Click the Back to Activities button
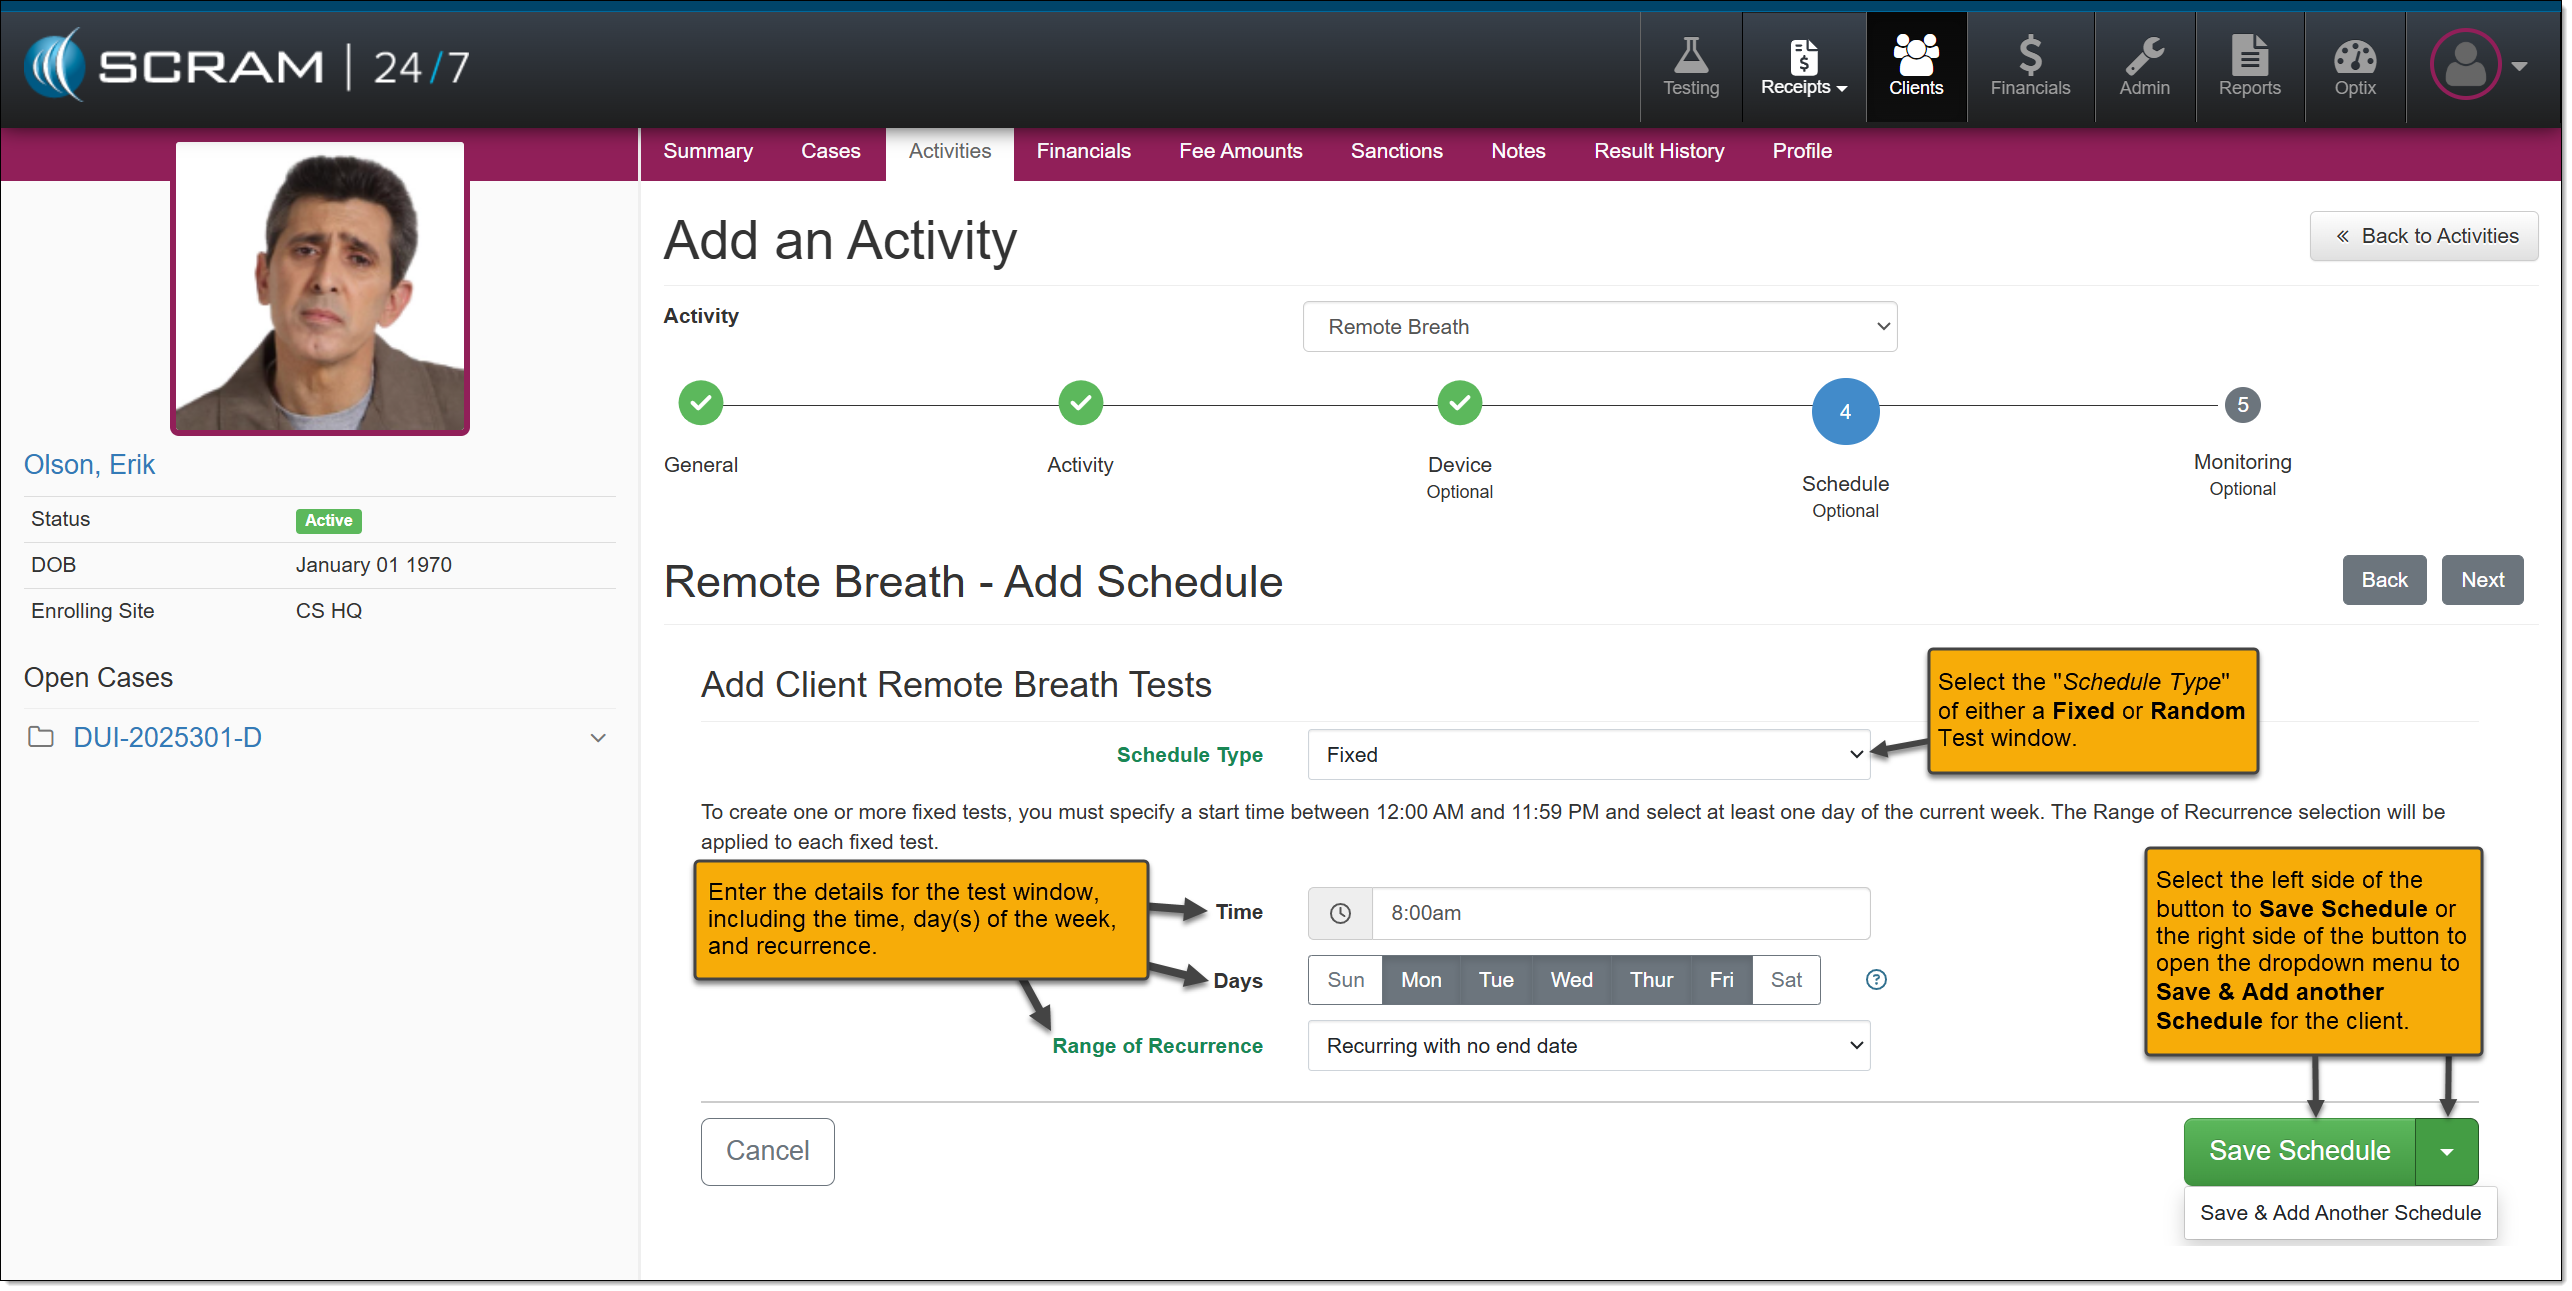The width and height of the screenshot is (2572, 1291). 2424,236
